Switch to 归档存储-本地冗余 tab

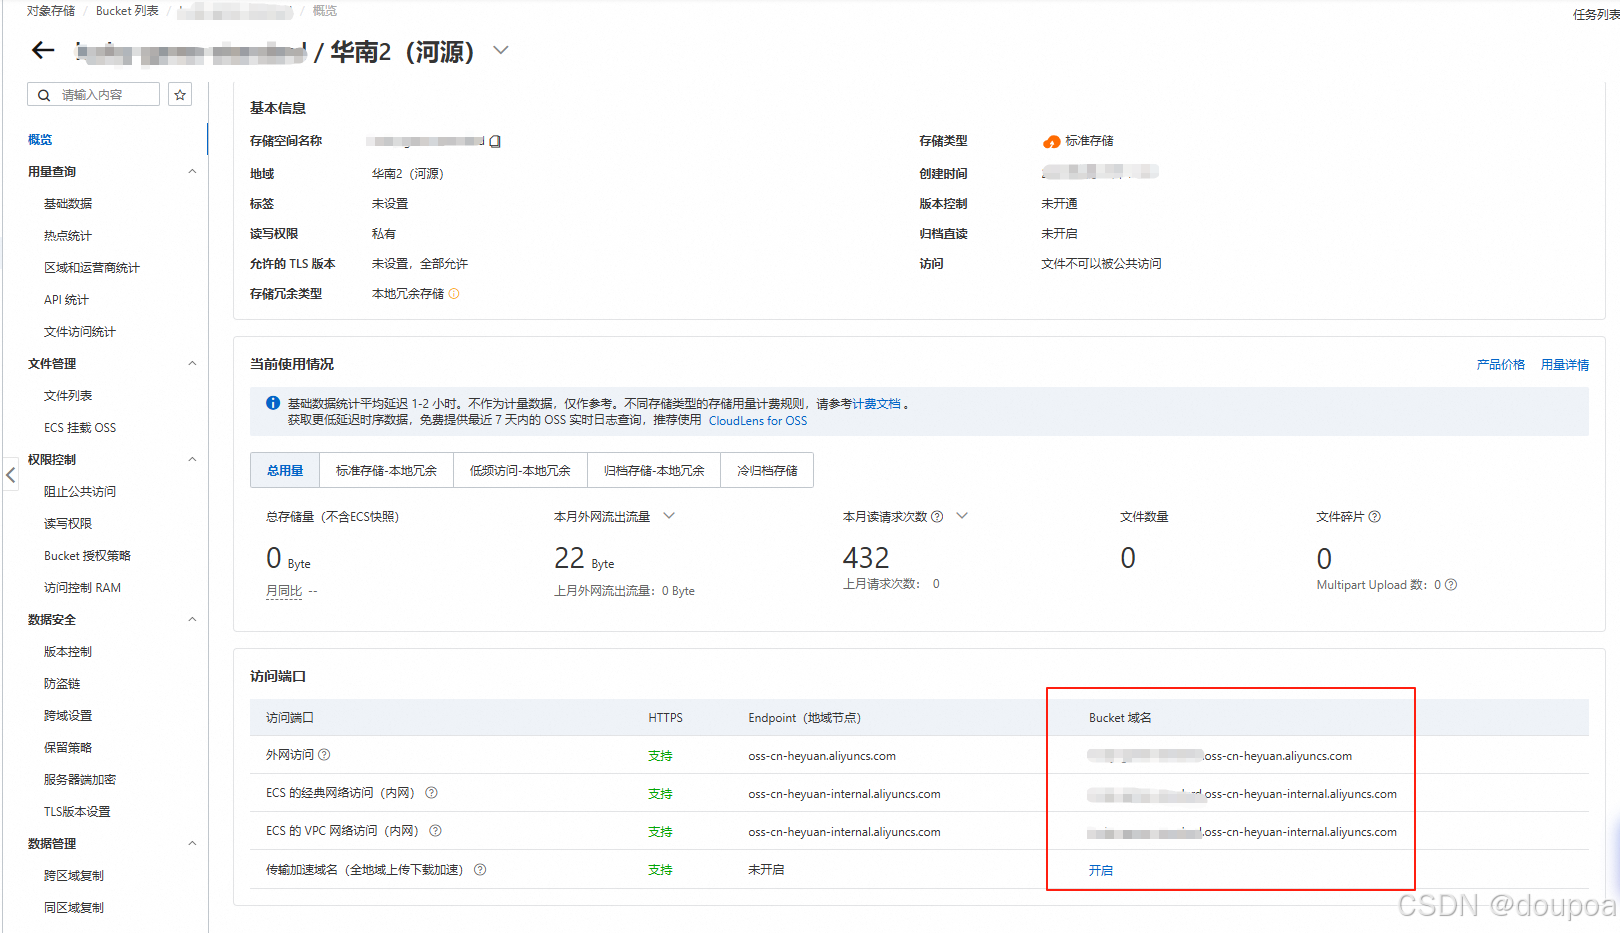point(654,470)
